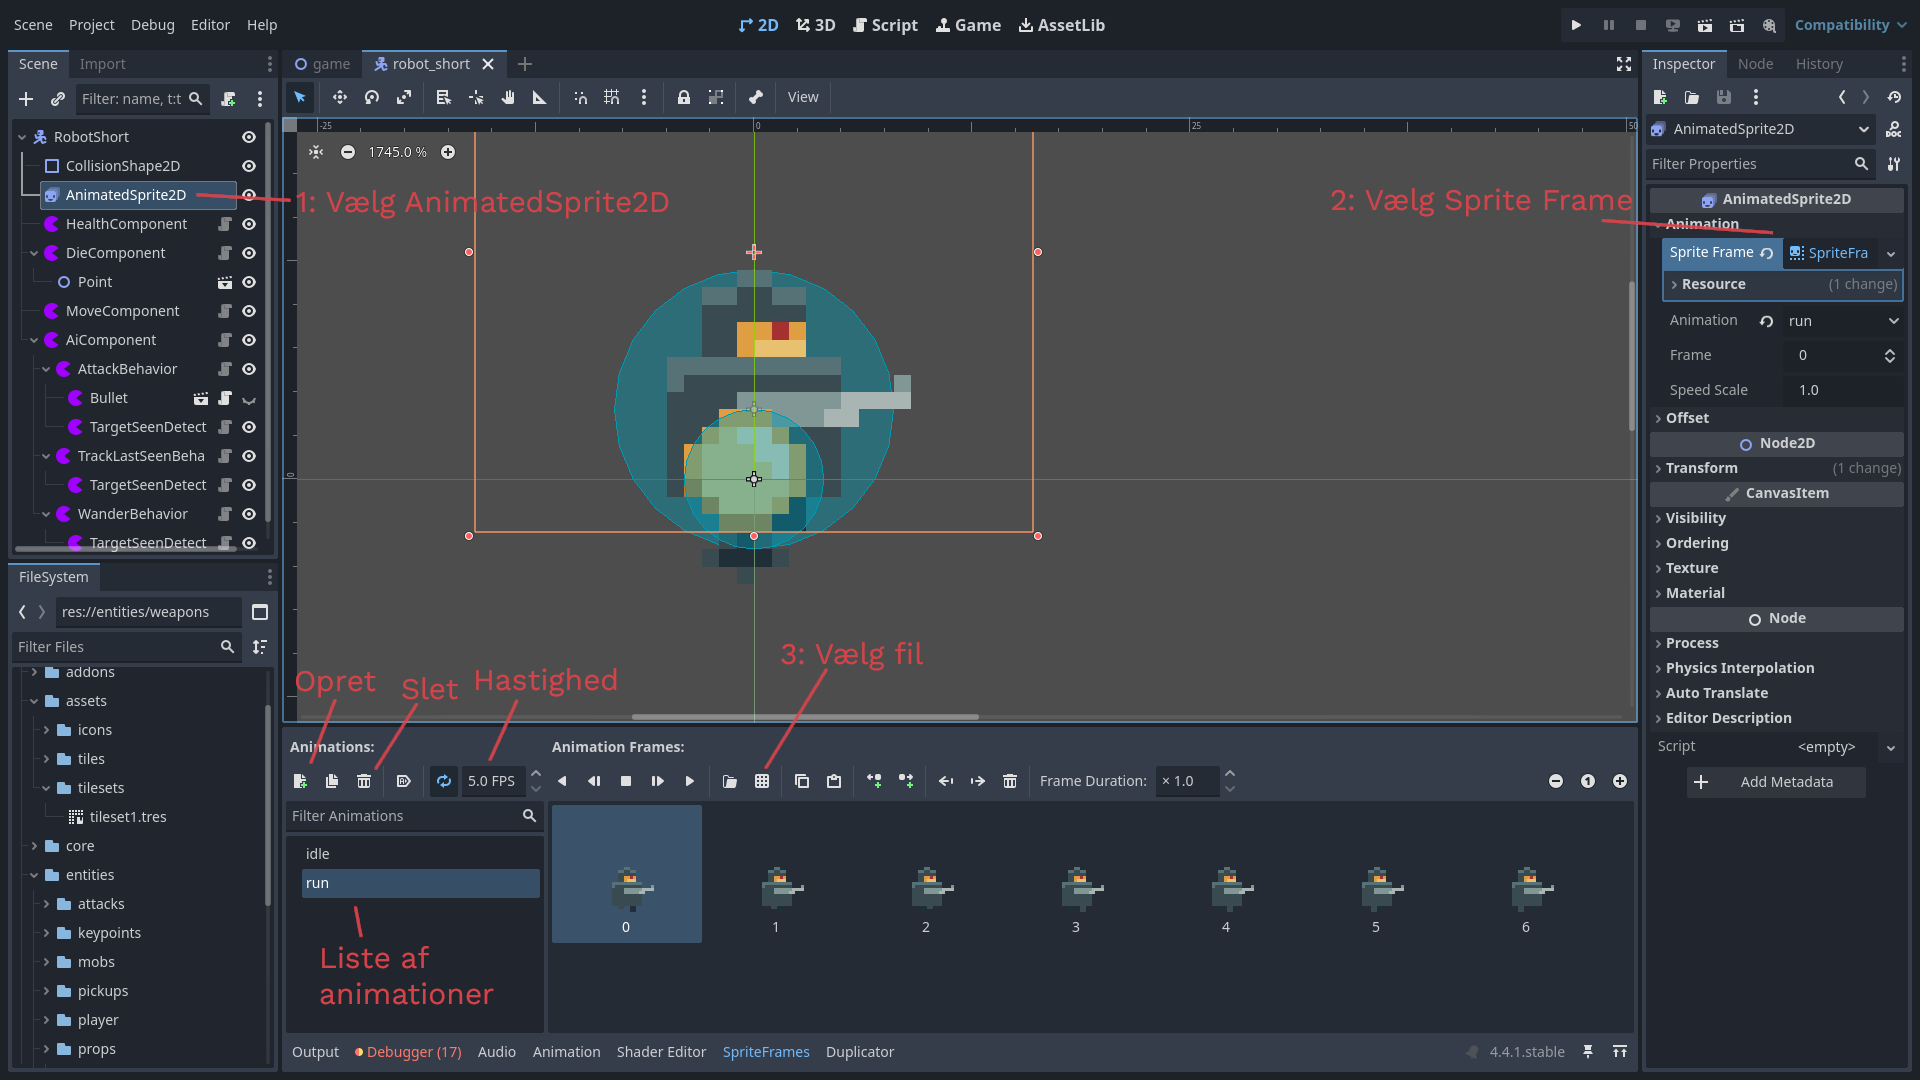Click Delete Animation trash icon
The height and width of the screenshot is (1080, 1920).
tap(364, 781)
